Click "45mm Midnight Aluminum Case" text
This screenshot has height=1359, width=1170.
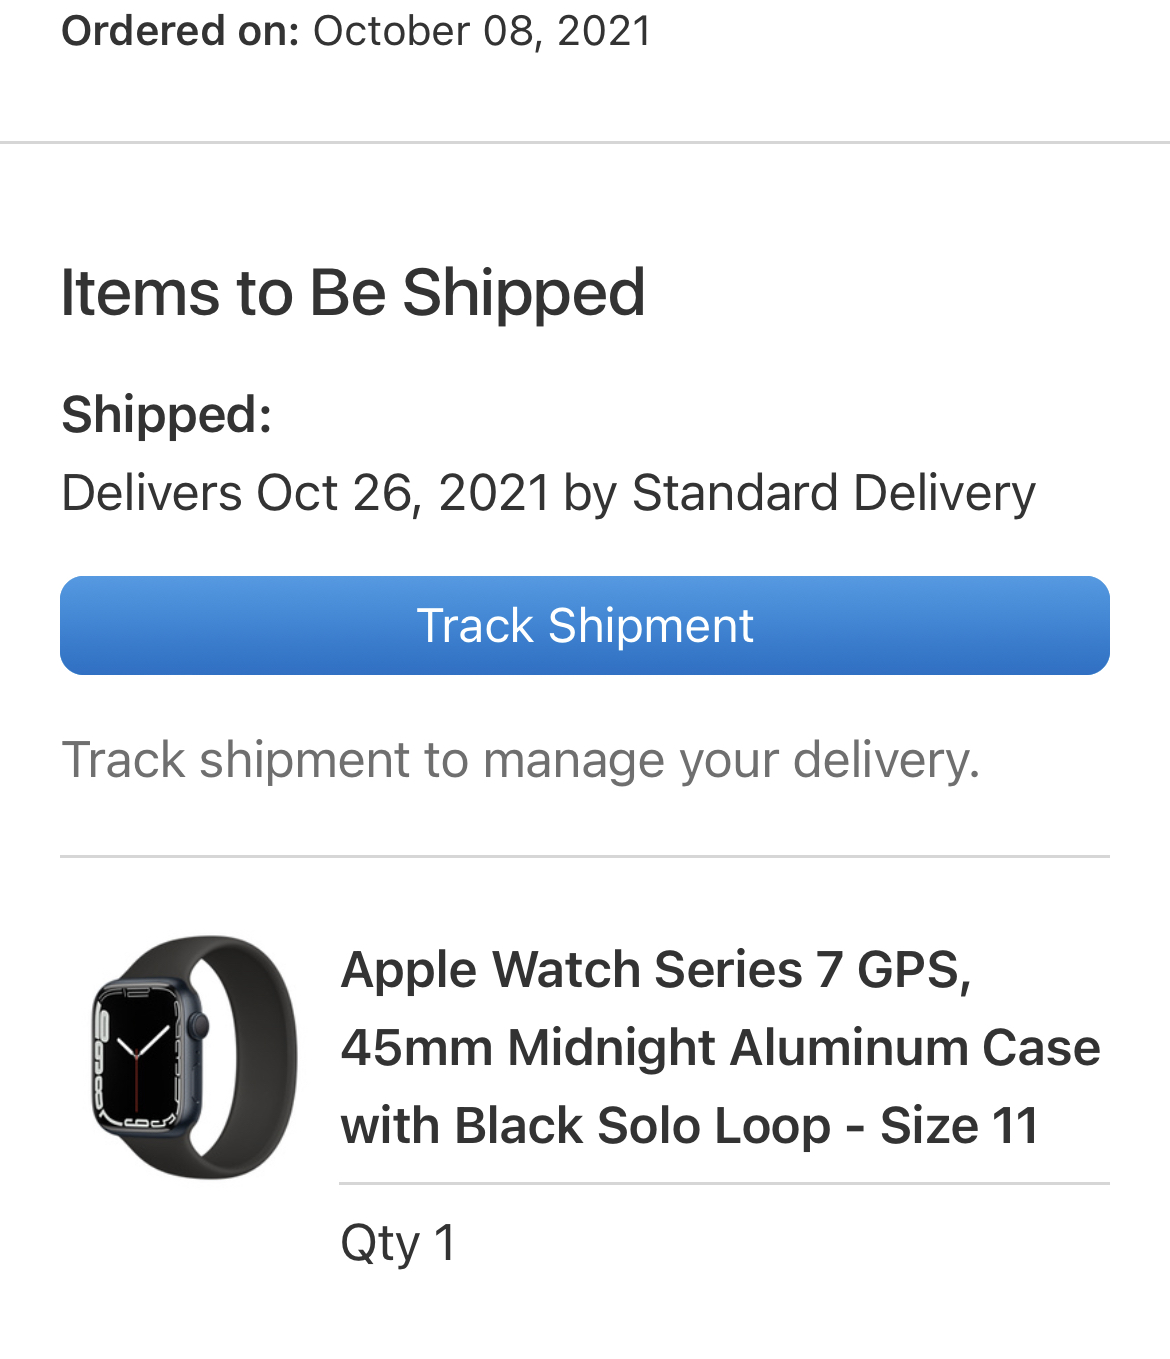pyautogui.click(x=720, y=1048)
